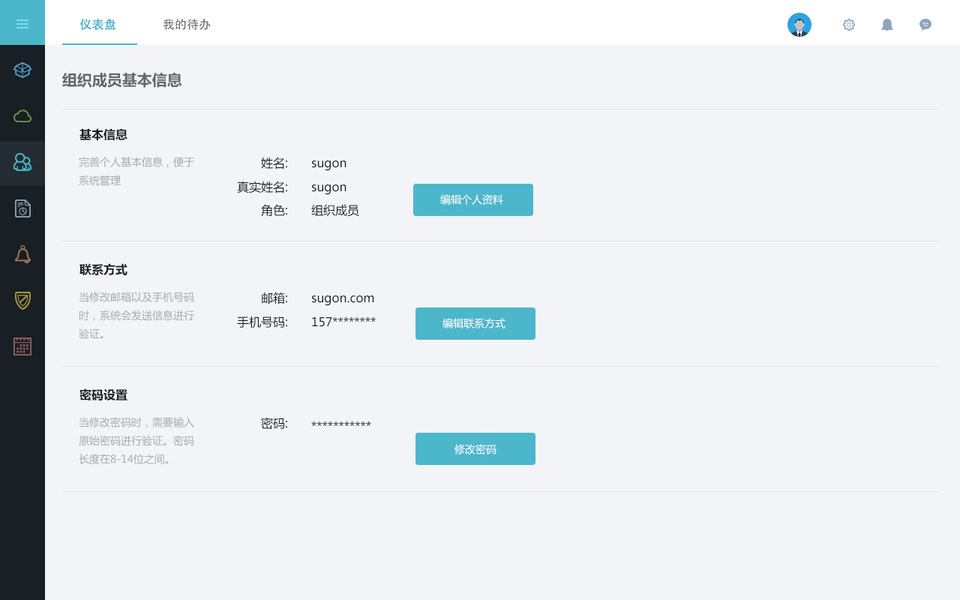Open the green cloud icon in sidebar
This screenshot has width=960, height=600.
click(x=22, y=116)
